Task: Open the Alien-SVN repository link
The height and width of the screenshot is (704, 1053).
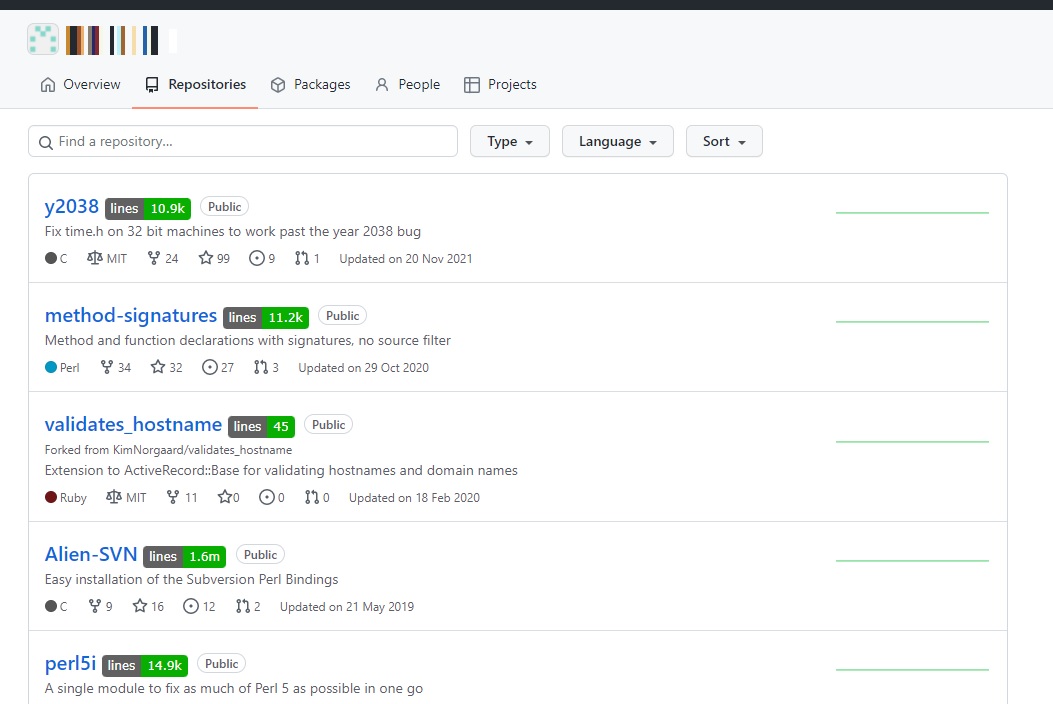Action: click(91, 554)
